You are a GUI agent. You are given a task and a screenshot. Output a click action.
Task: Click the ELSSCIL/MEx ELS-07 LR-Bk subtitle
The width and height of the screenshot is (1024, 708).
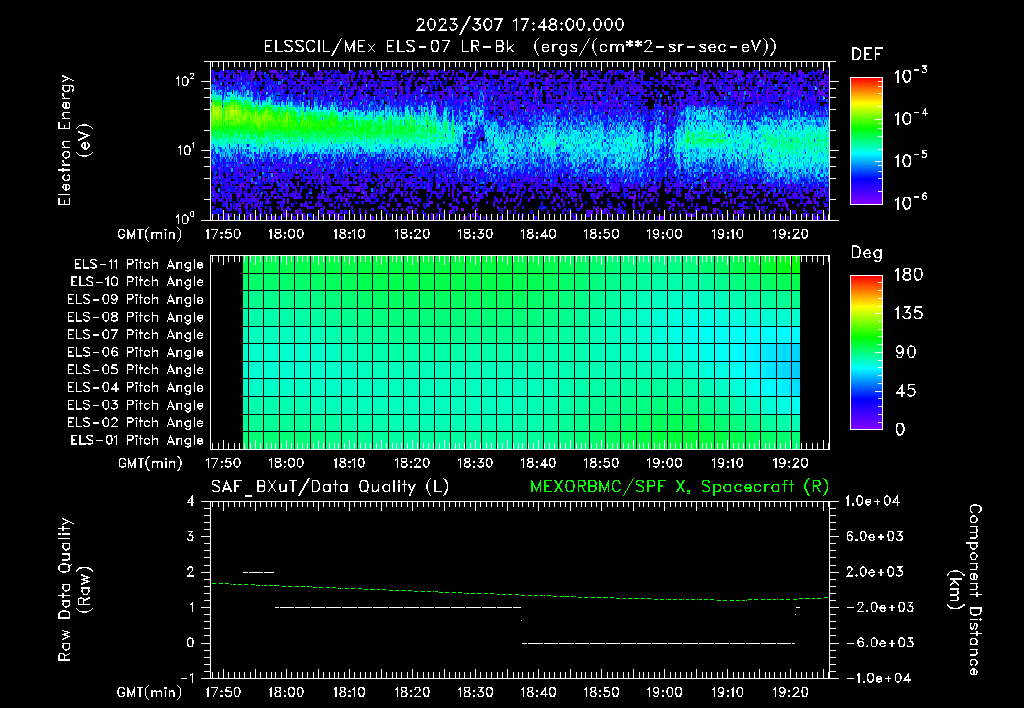pyautogui.click(x=520, y=47)
